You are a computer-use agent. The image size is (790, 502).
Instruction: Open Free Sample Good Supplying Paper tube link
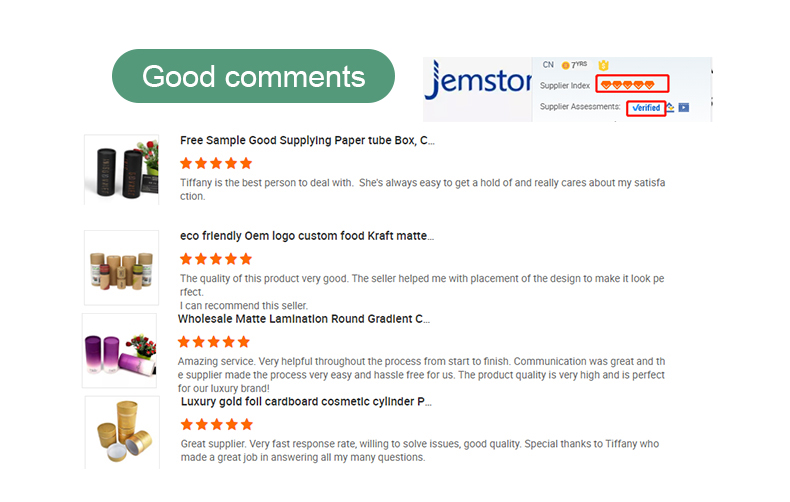tap(307, 140)
